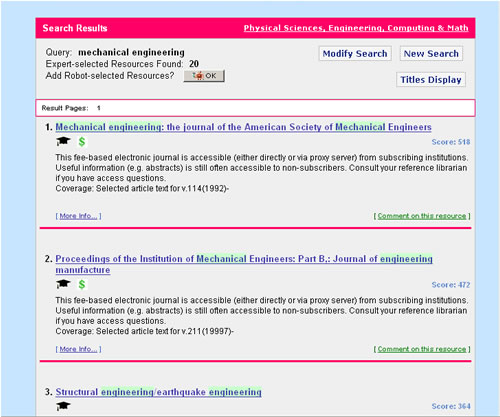Select result page 1
Screen dimensions: 500x417
99,108
